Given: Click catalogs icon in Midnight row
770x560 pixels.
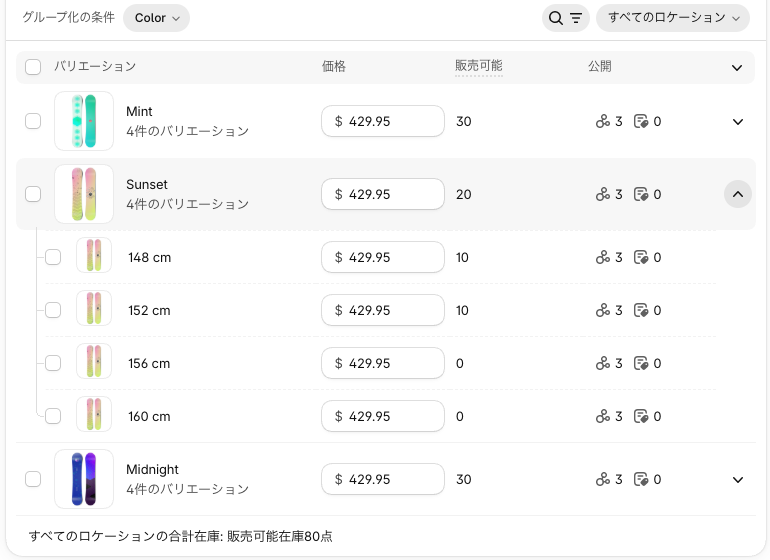Looking at the screenshot, I should (641, 479).
